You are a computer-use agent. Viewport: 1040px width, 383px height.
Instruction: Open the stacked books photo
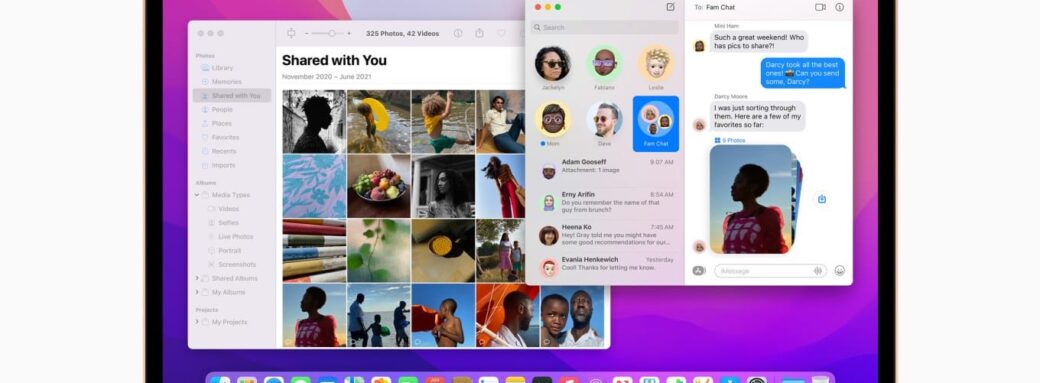[x=314, y=251]
